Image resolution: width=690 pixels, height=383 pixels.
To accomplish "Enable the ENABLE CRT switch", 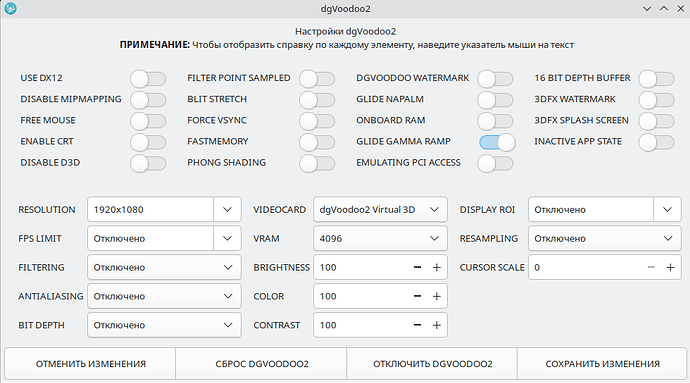I will coord(148,142).
